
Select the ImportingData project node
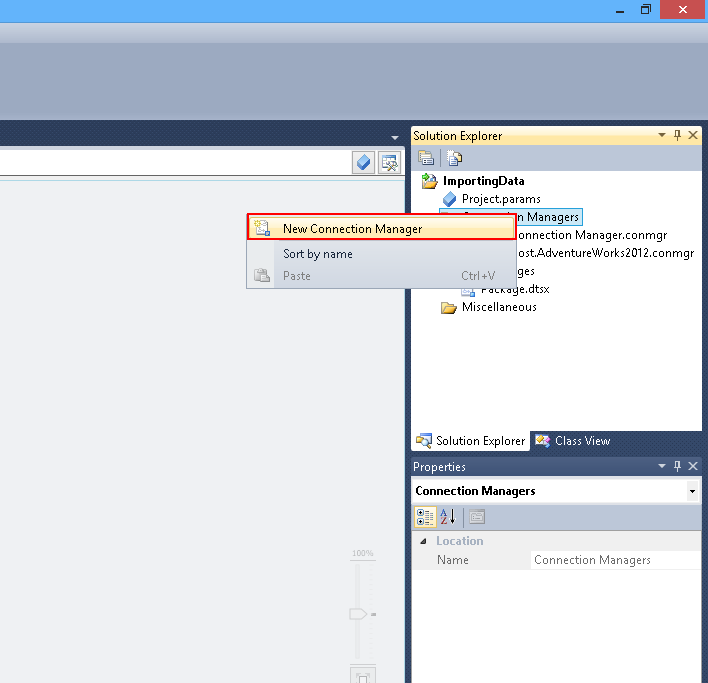(x=483, y=181)
